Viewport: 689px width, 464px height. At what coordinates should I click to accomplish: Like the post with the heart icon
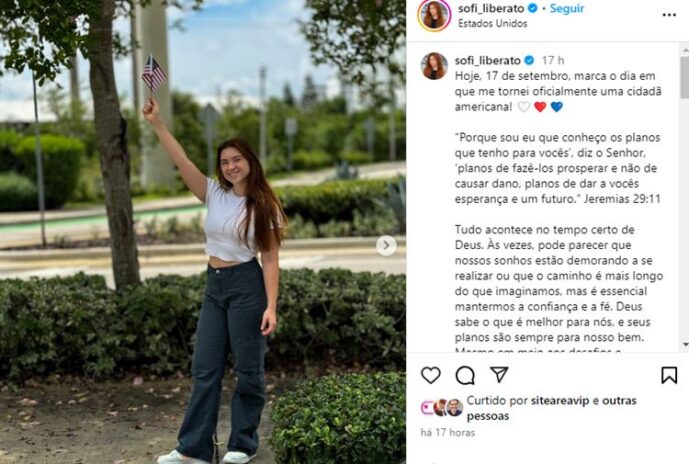(x=431, y=375)
